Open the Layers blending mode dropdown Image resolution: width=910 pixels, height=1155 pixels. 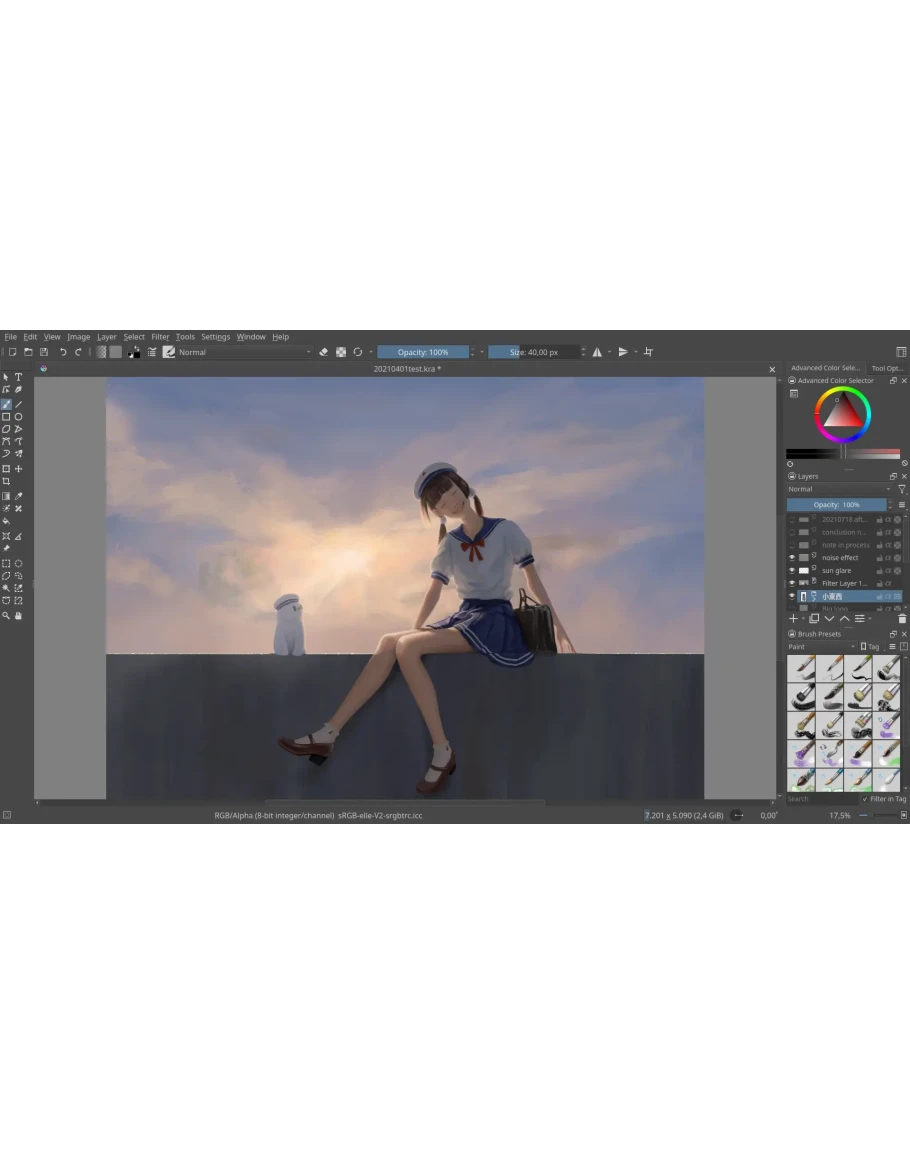click(838, 489)
